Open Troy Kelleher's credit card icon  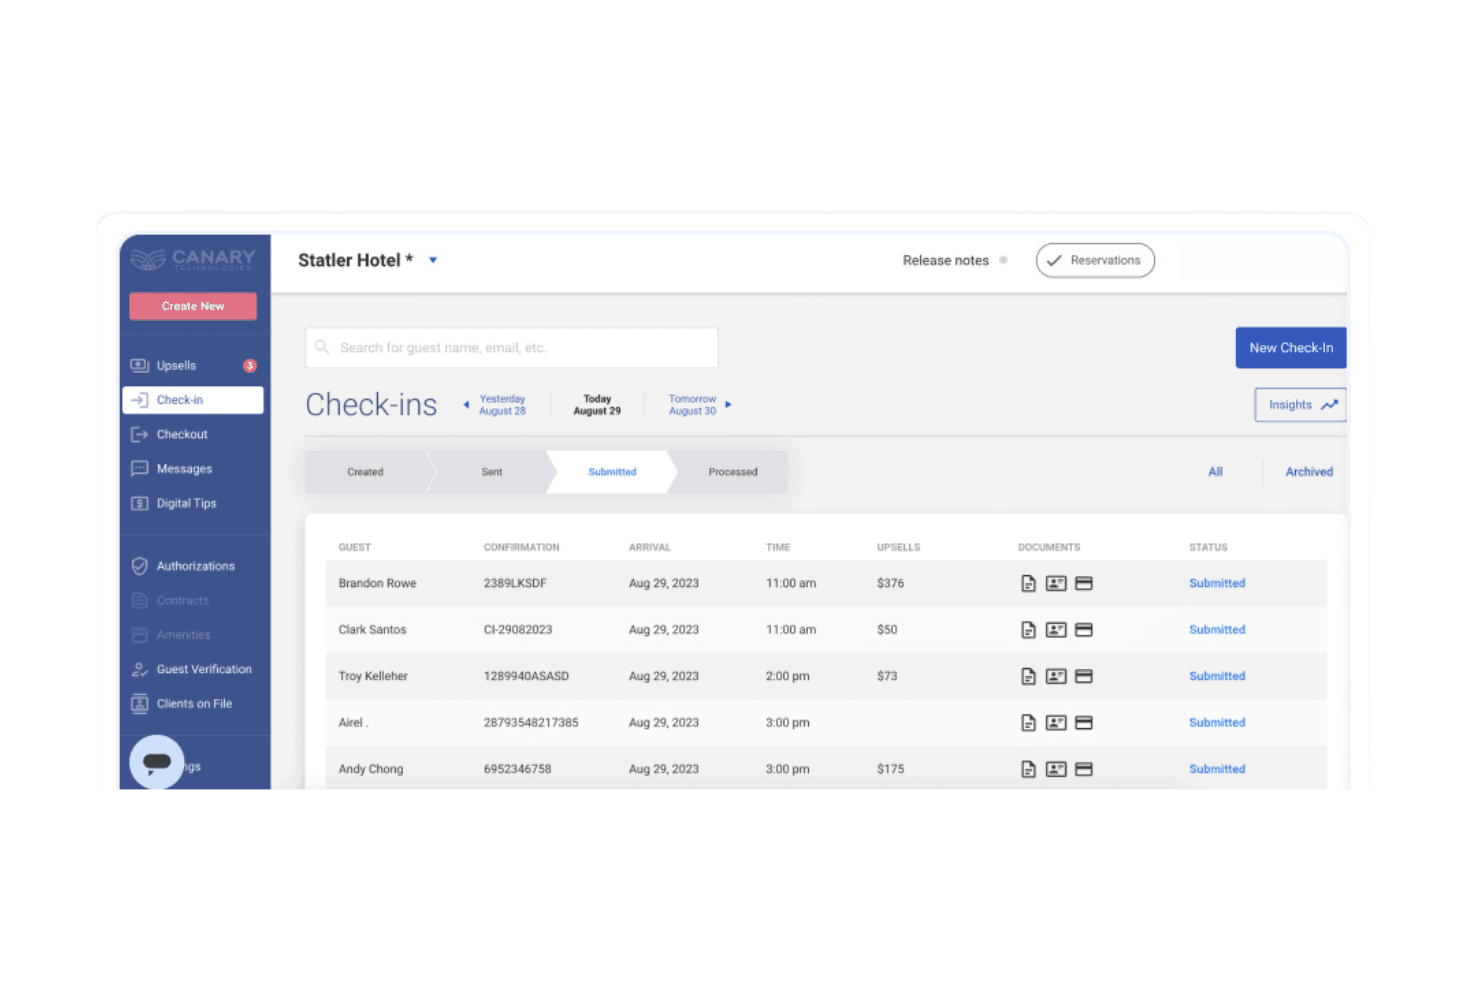pos(1084,676)
